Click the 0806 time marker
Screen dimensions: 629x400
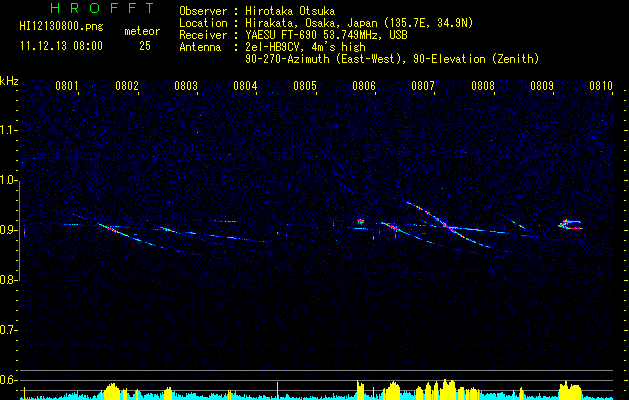364,86
